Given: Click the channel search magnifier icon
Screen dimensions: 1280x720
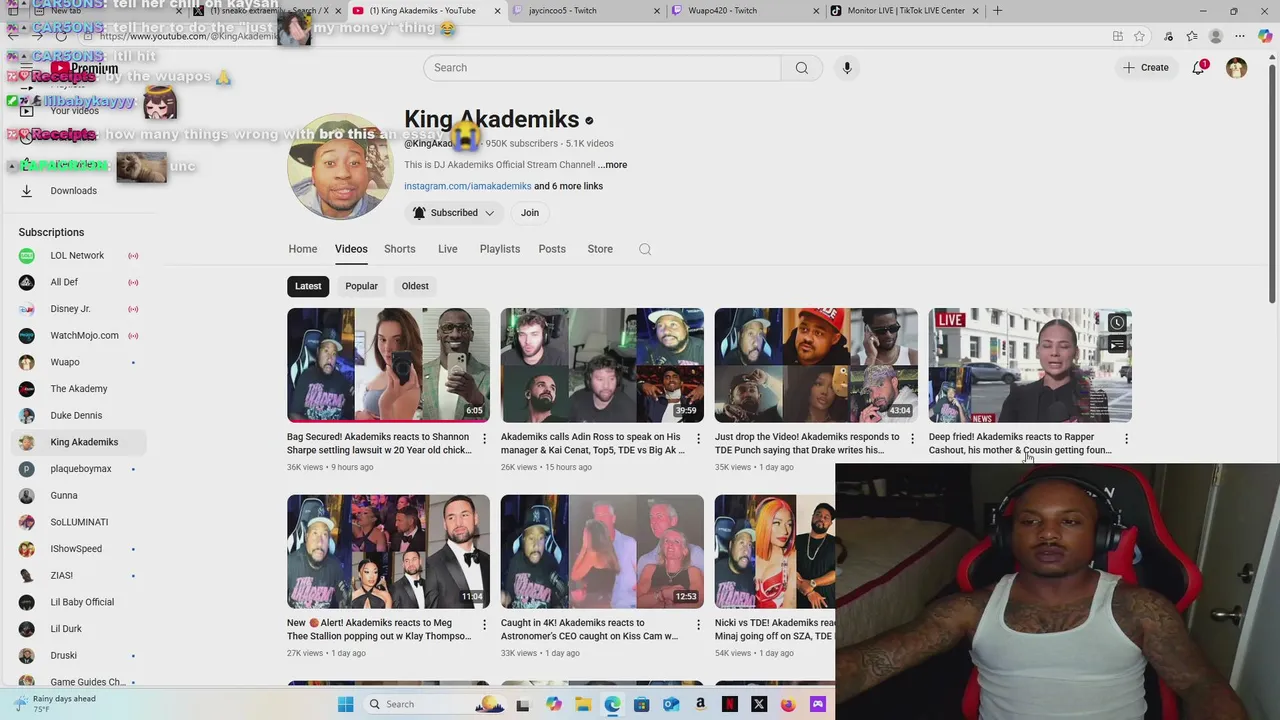Looking at the screenshot, I should [645, 249].
